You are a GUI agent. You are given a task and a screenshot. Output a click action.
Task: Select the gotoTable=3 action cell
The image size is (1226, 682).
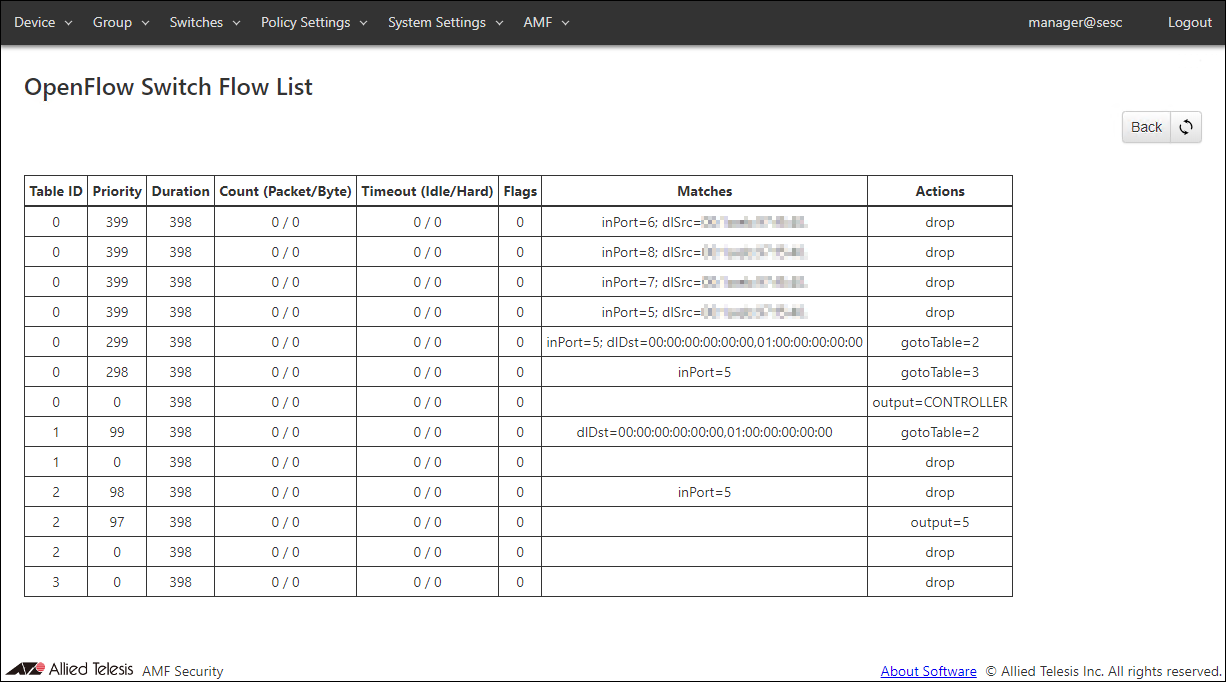tap(939, 372)
